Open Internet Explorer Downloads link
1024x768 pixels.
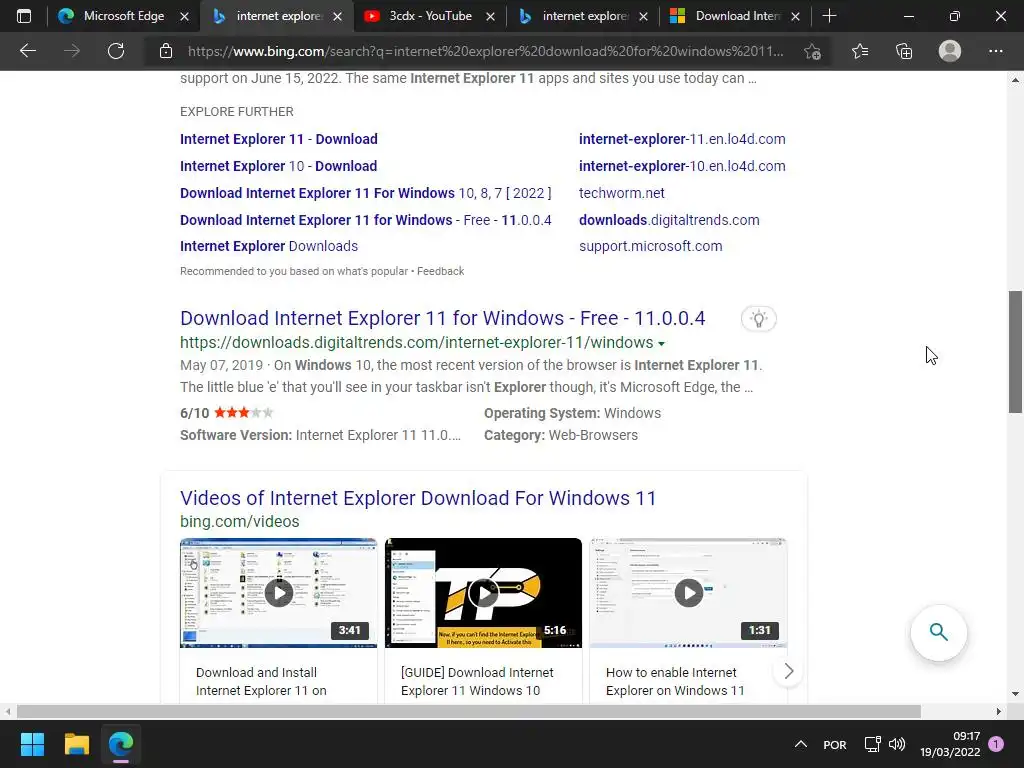tap(269, 246)
